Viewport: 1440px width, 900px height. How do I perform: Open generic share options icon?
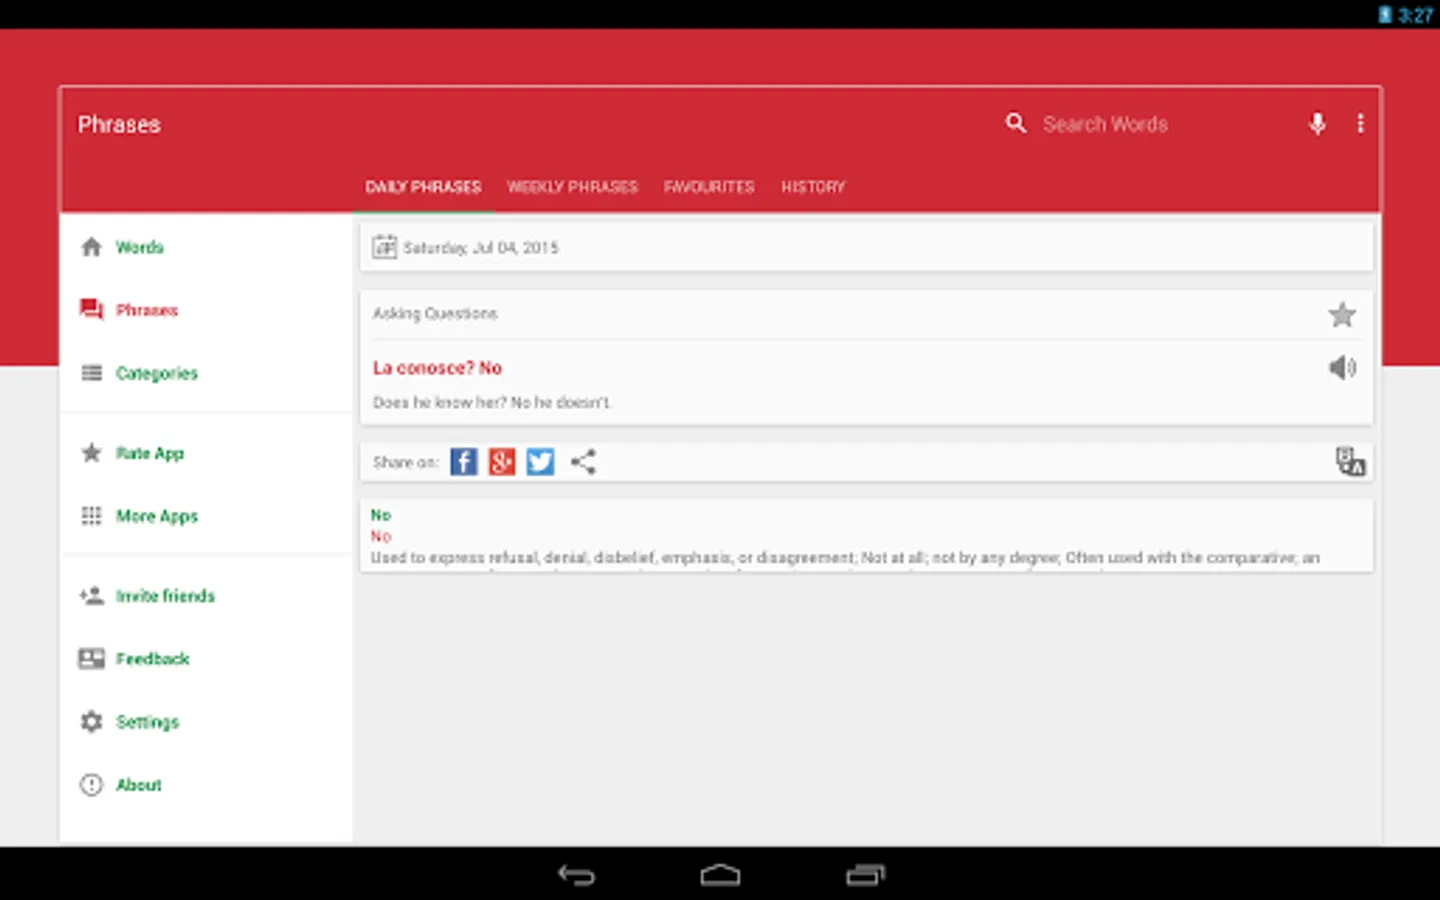pyautogui.click(x=583, y=462)
